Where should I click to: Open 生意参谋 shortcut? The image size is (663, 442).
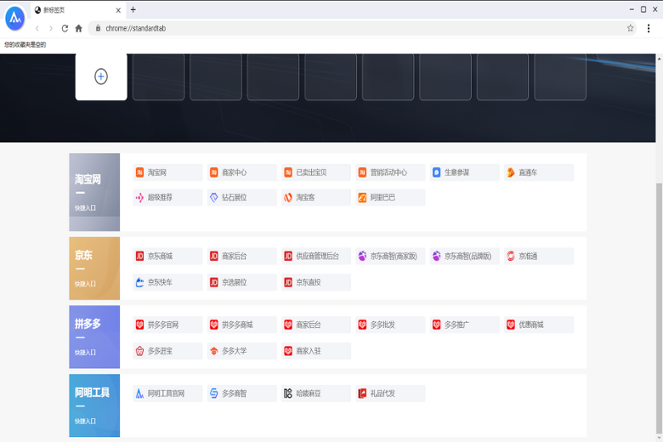click(465, 173)
